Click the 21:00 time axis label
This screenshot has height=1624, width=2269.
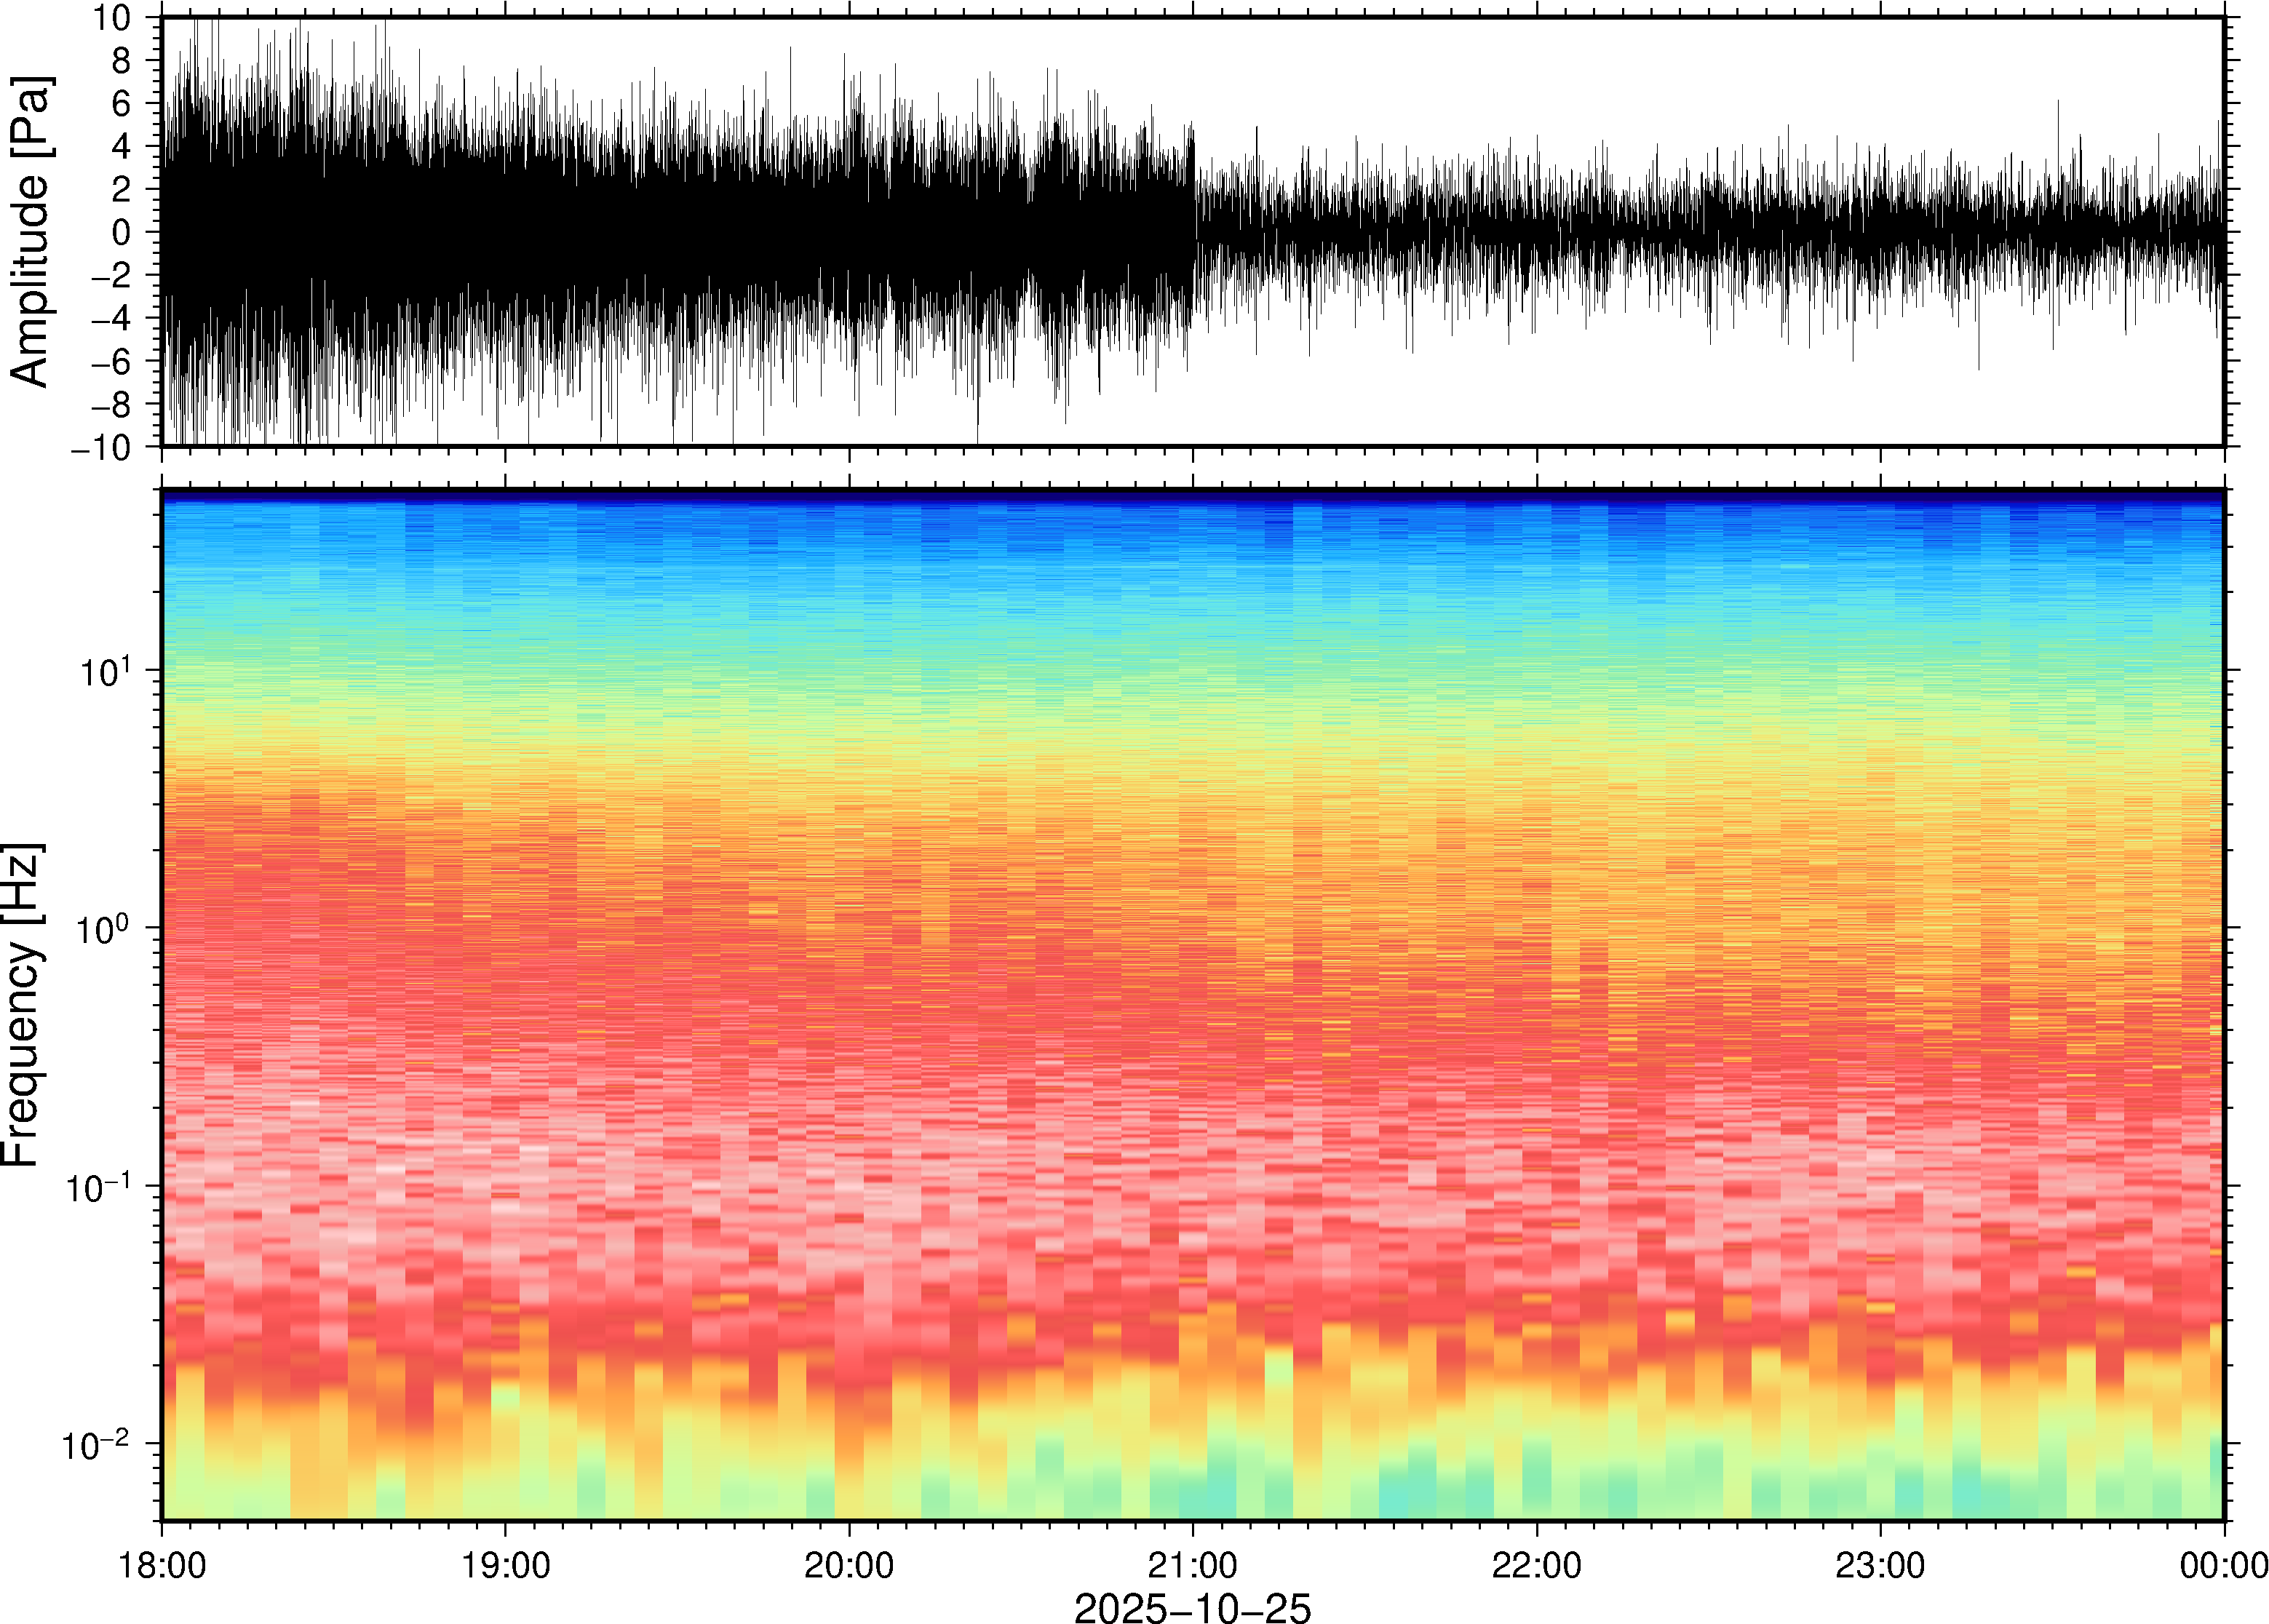pyautogui.click(x=1192, y=1564)
